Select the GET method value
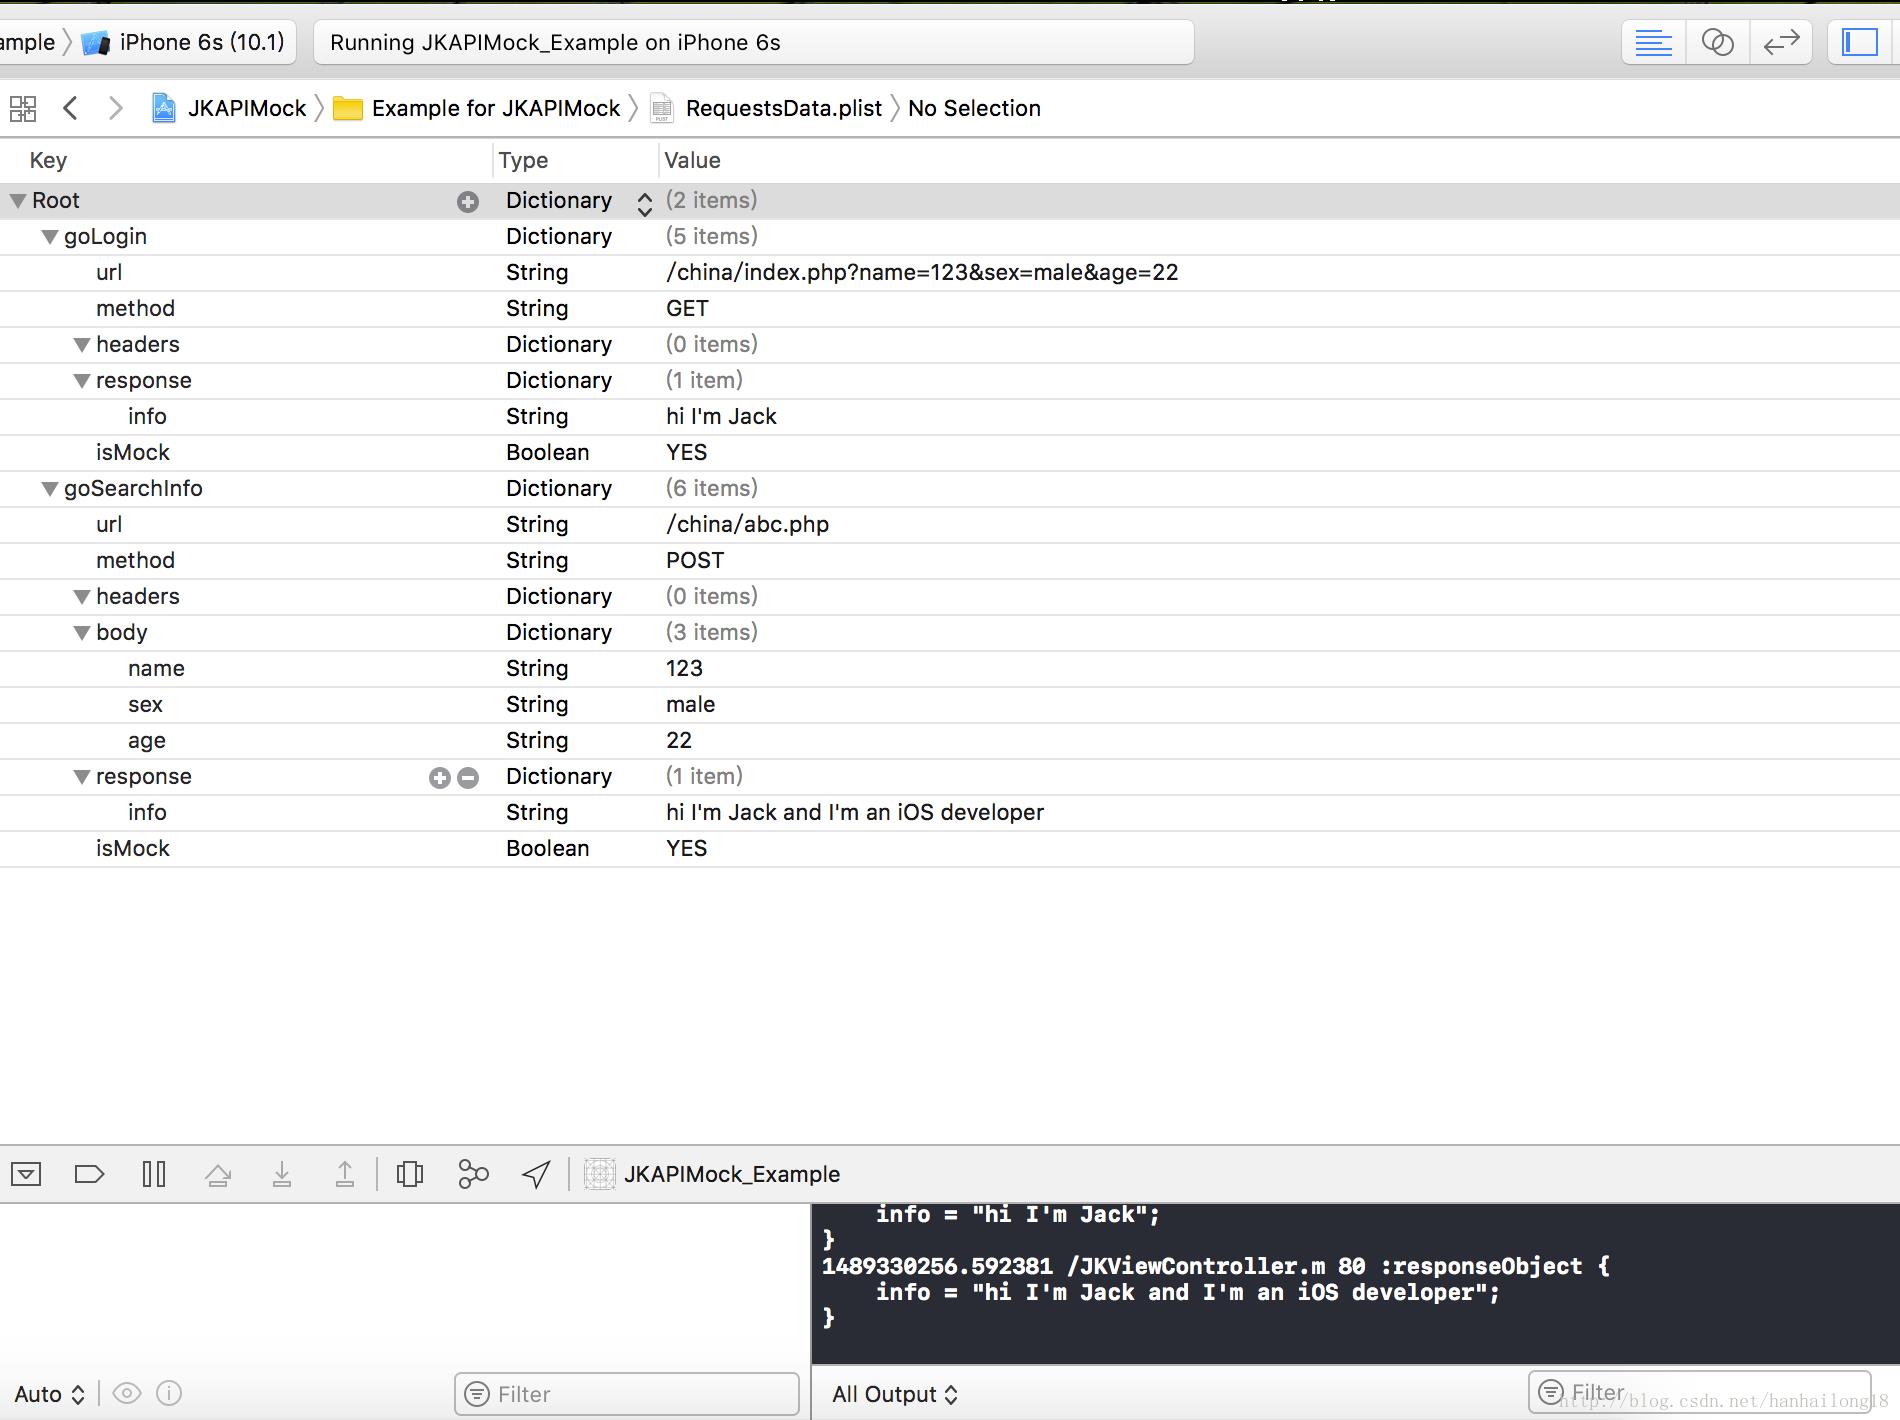The height and width of the screenshot is (1420, 1900). (x=687, y=308)
